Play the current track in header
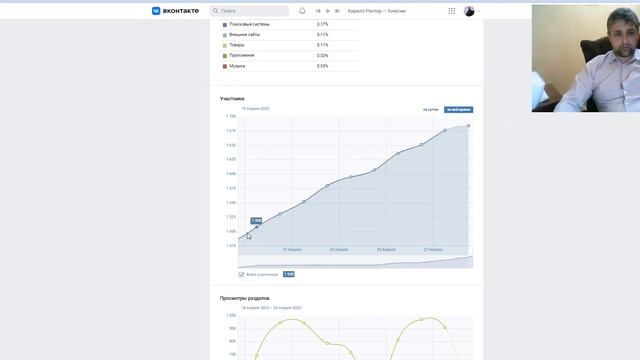 (x=328, y=11)
